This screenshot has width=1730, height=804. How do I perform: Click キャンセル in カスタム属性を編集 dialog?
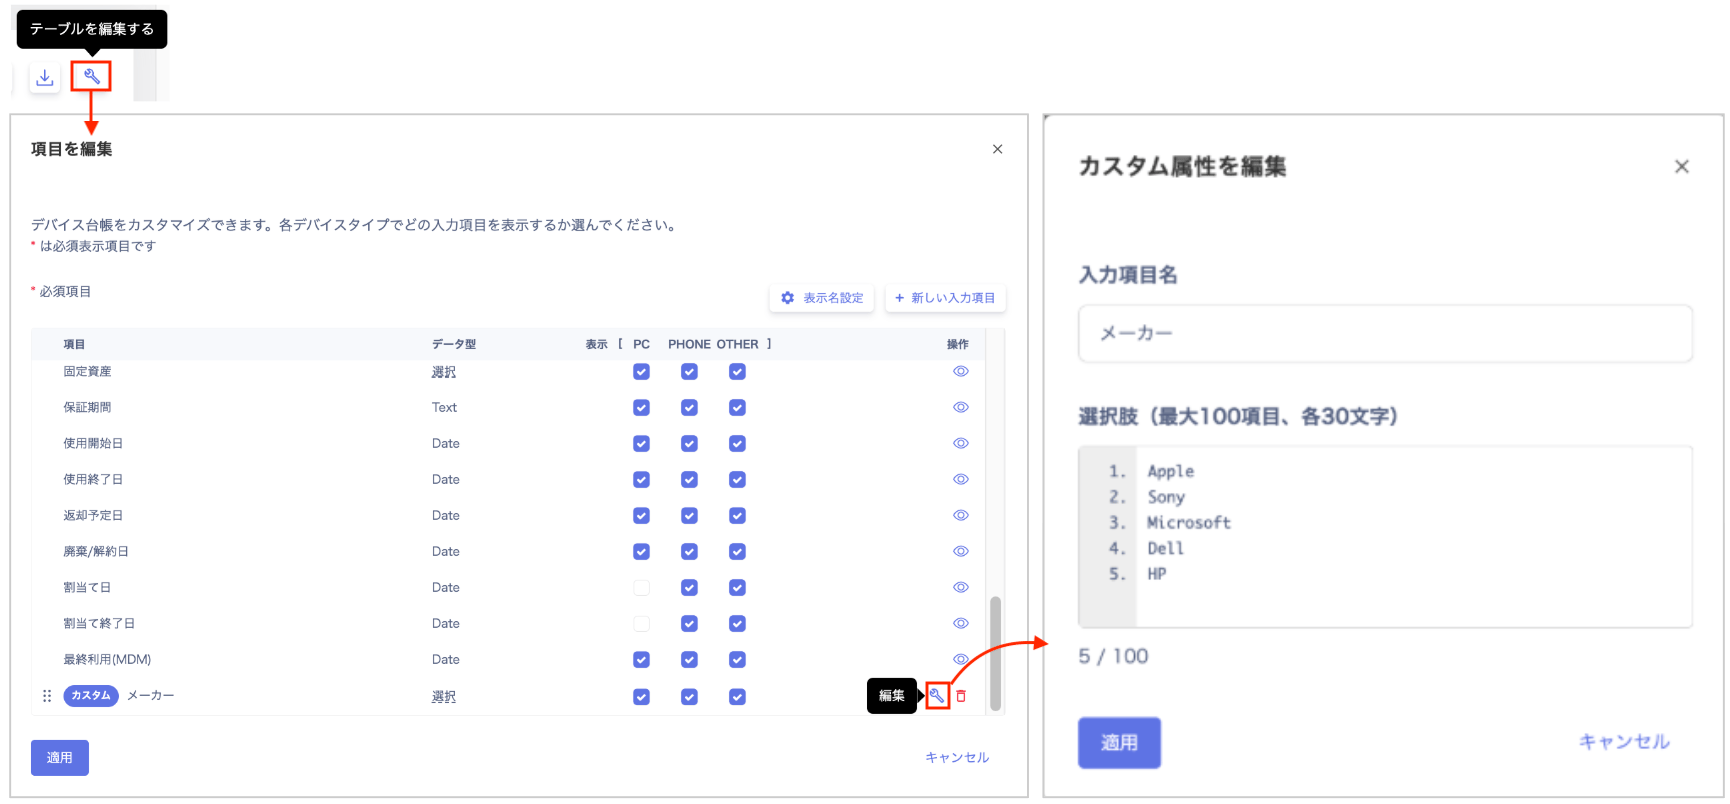pos(1624,742)
